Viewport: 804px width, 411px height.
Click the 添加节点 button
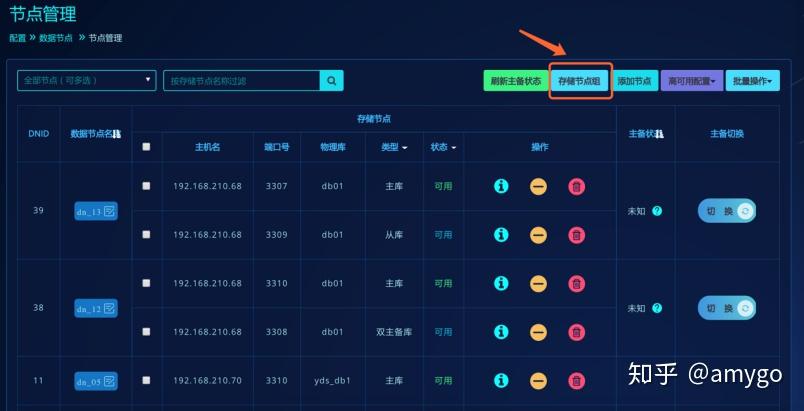(635, 80)
